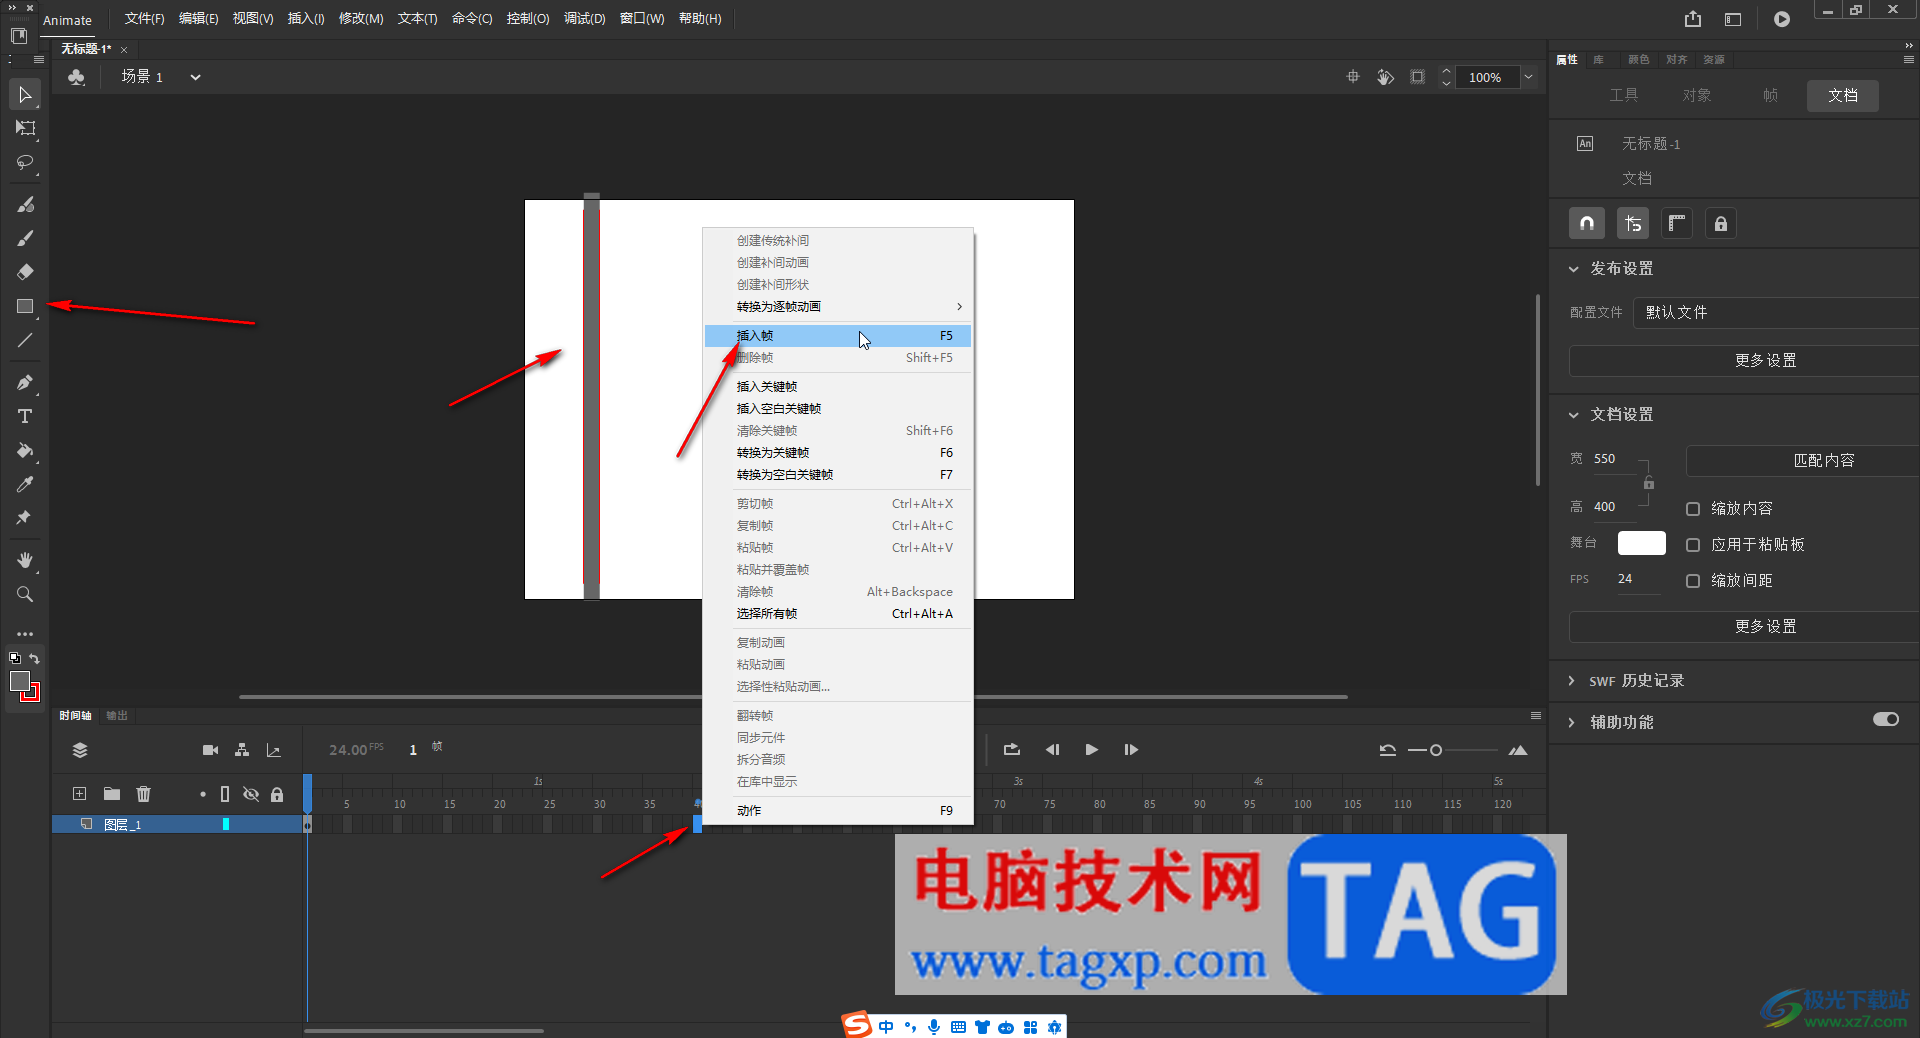1920x1038 pixels.
Task: Collapse the 文档设置 section
Action: (1574, 415)
